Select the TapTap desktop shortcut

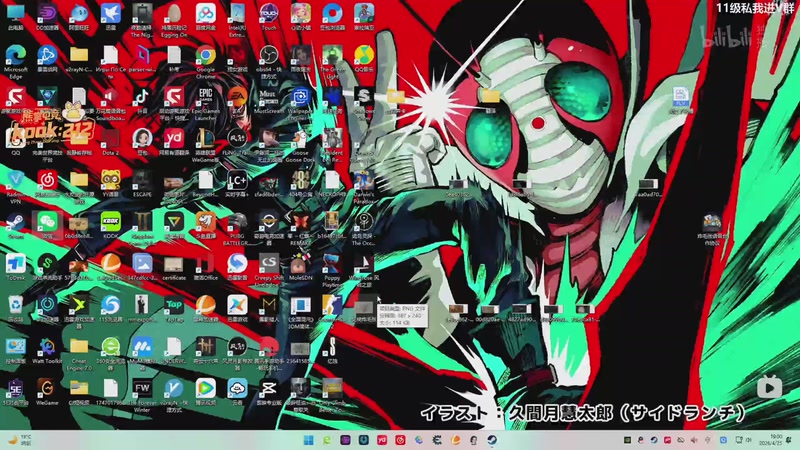pyautogui.click(x=174, y=305)
